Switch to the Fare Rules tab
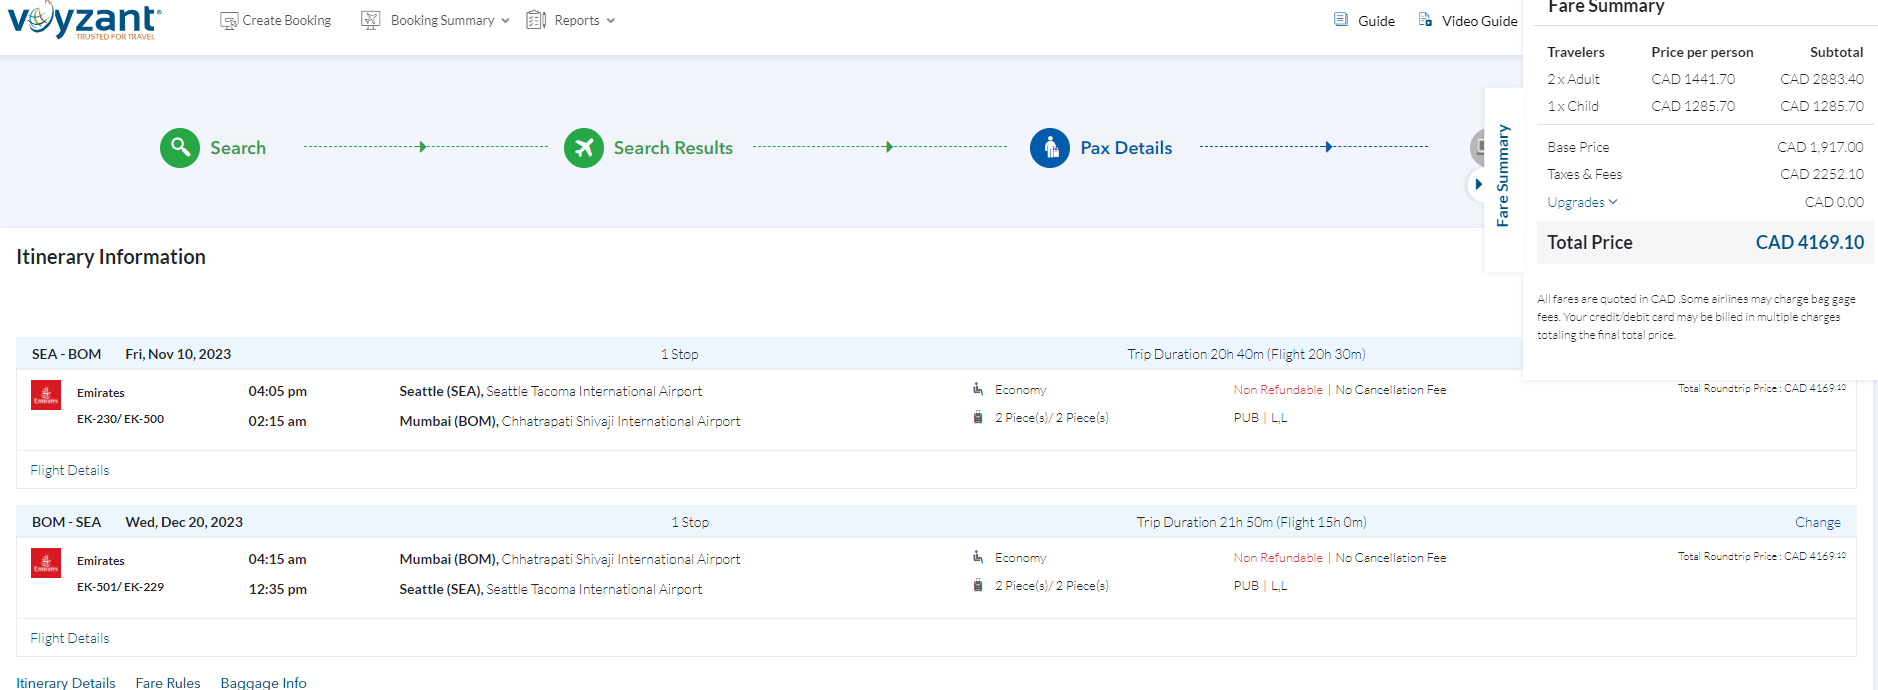The height and width of the screenshot is (690, 1878). [x=168, y=682]
